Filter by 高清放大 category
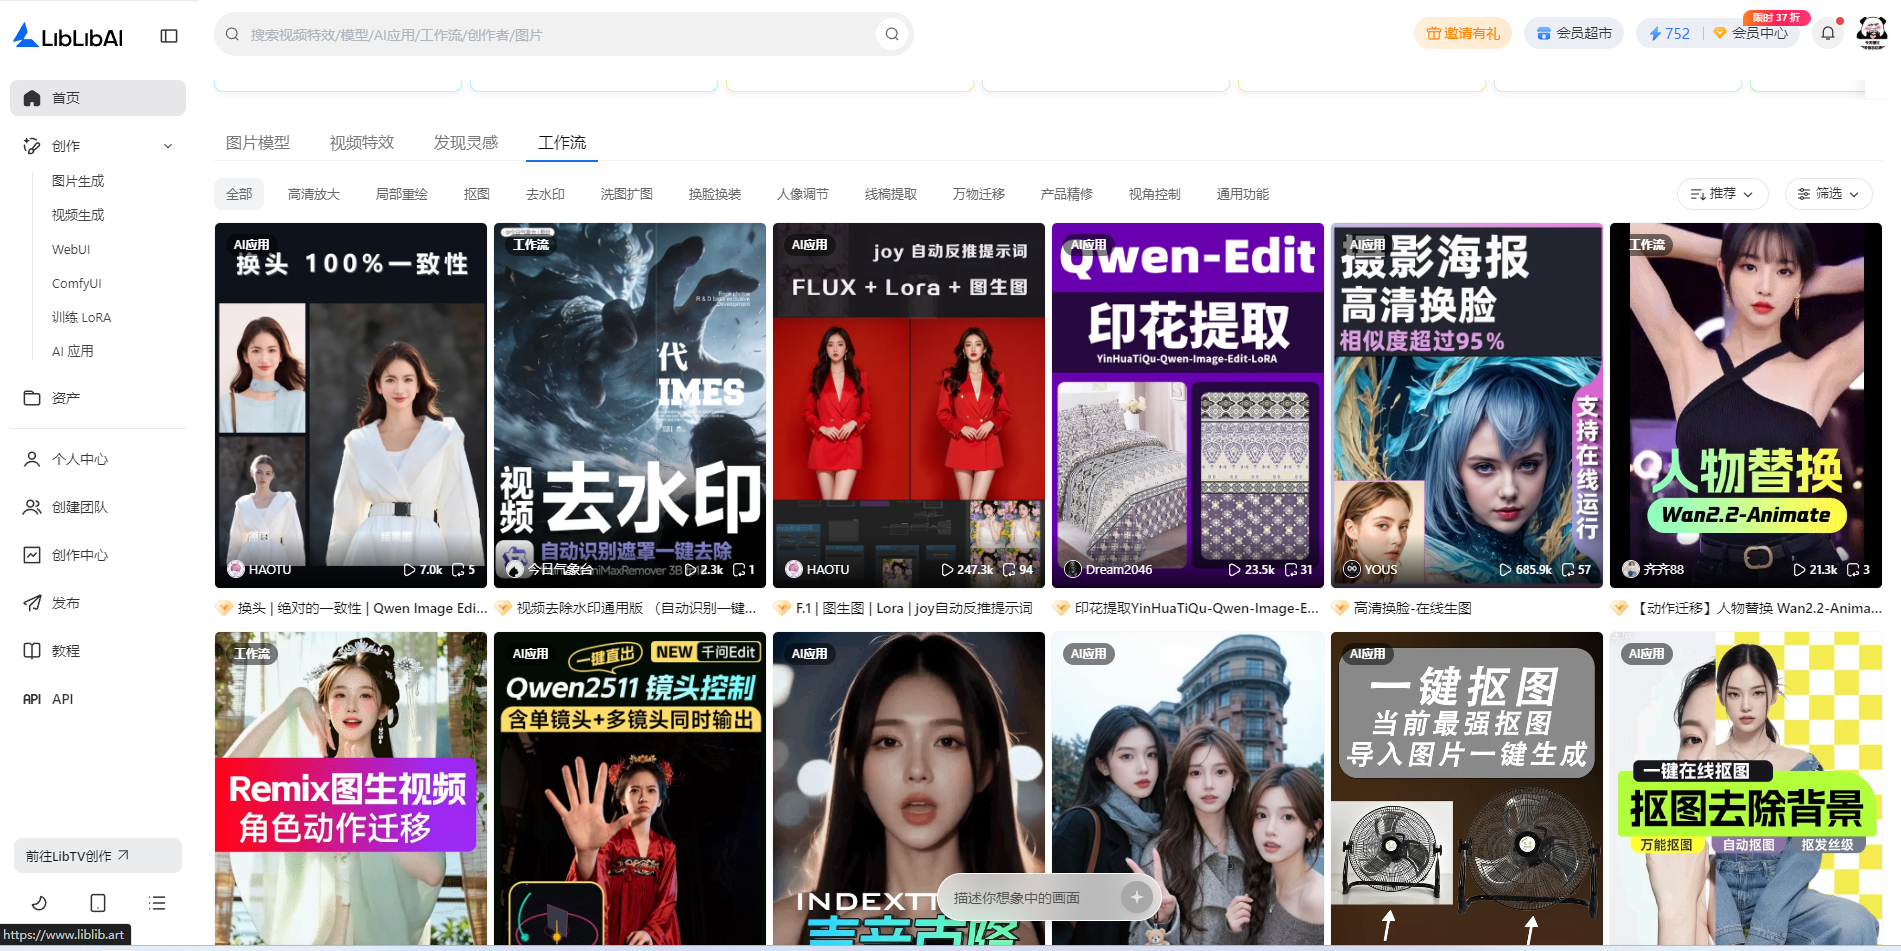The height and width of the screenshot is (951, 1901). (314, 194)
